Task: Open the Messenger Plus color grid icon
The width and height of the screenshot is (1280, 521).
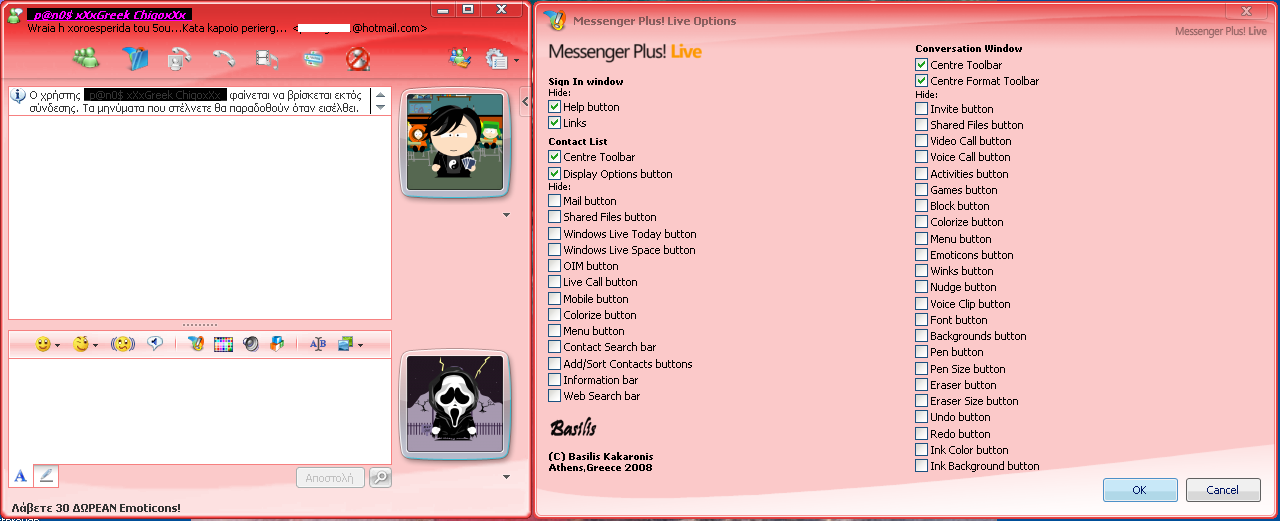Action: (224, 343)
